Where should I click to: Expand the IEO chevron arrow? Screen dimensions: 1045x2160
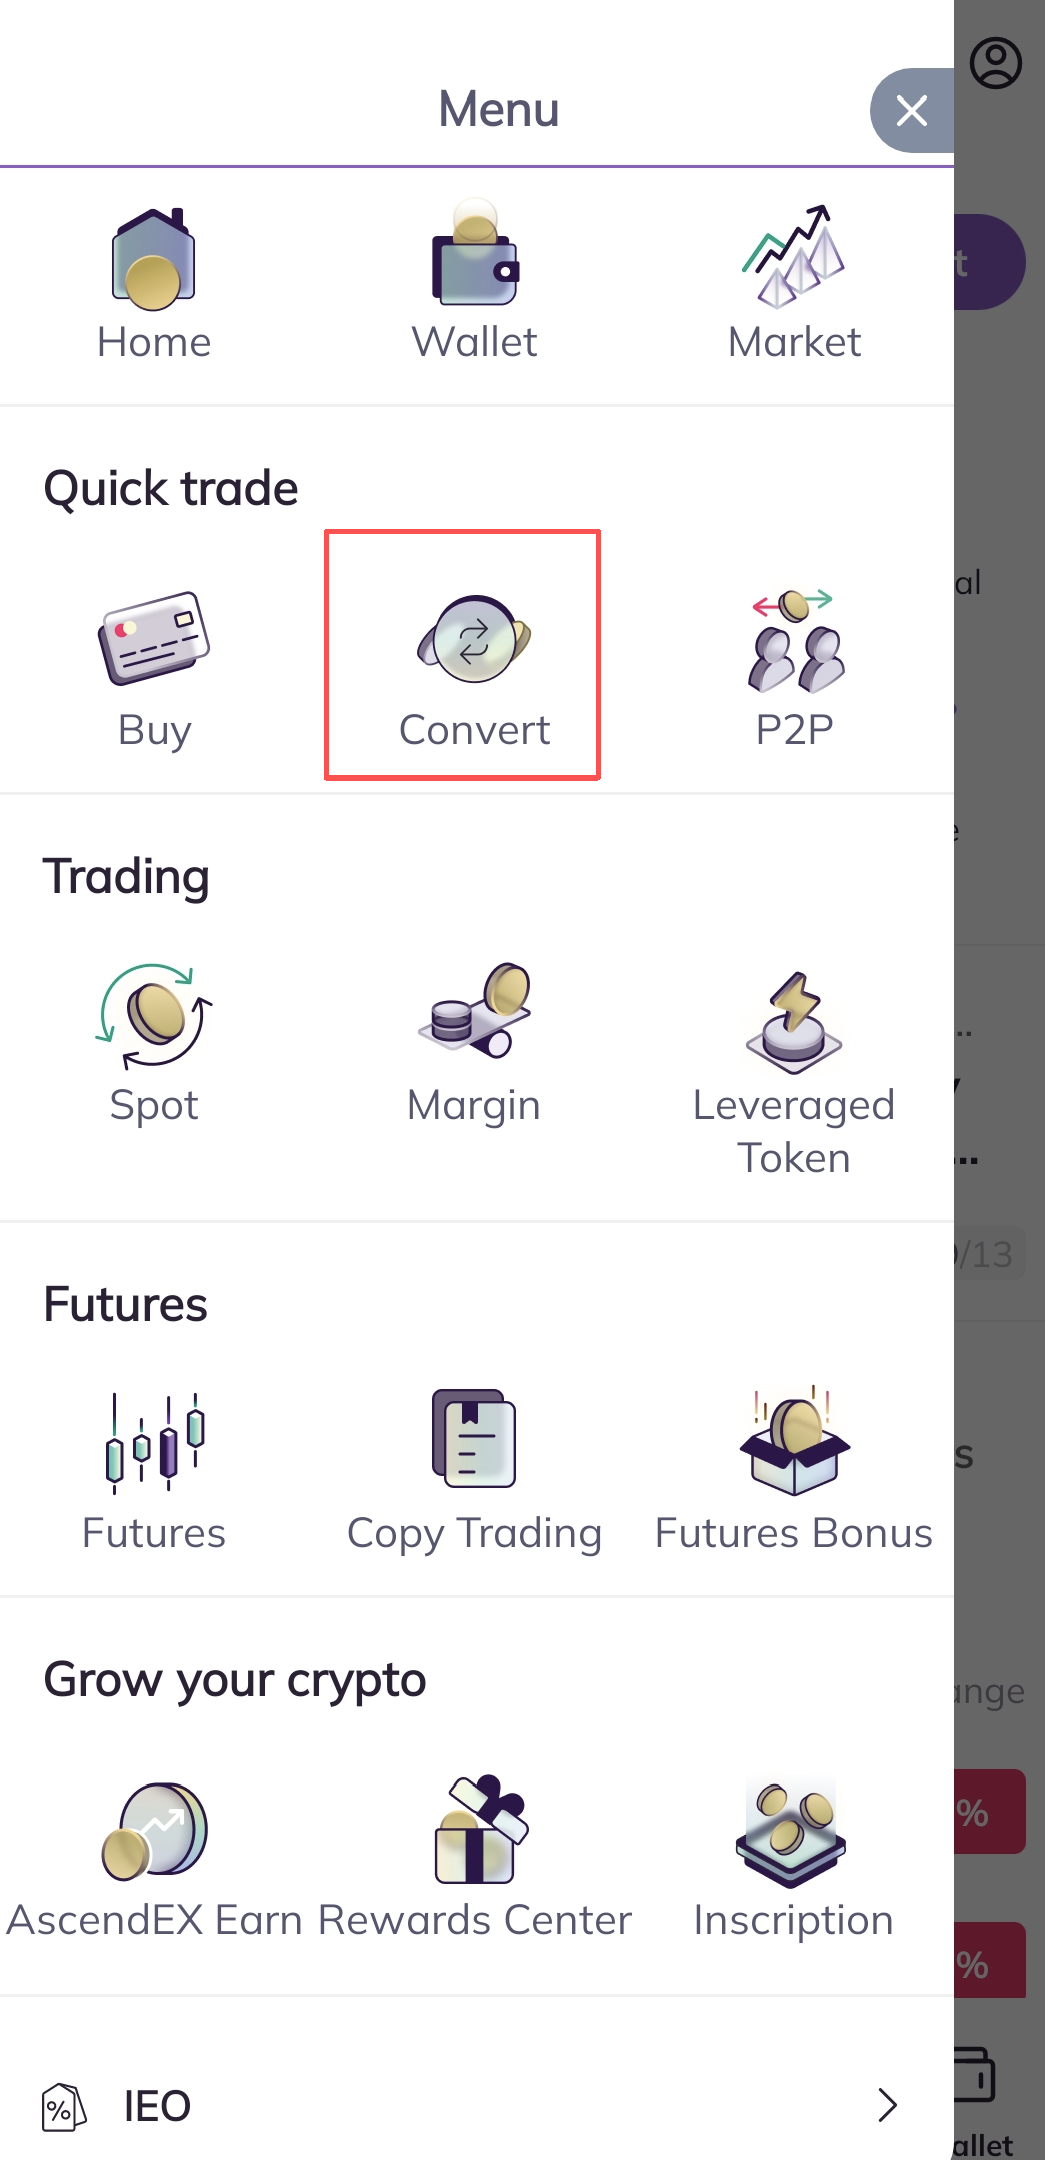pos(887,2105)
